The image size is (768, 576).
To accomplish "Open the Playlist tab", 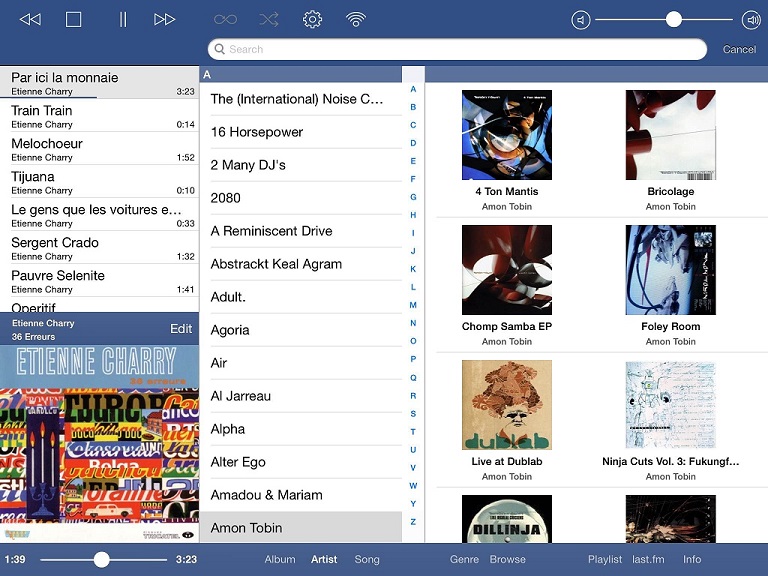I will (605, 559).
